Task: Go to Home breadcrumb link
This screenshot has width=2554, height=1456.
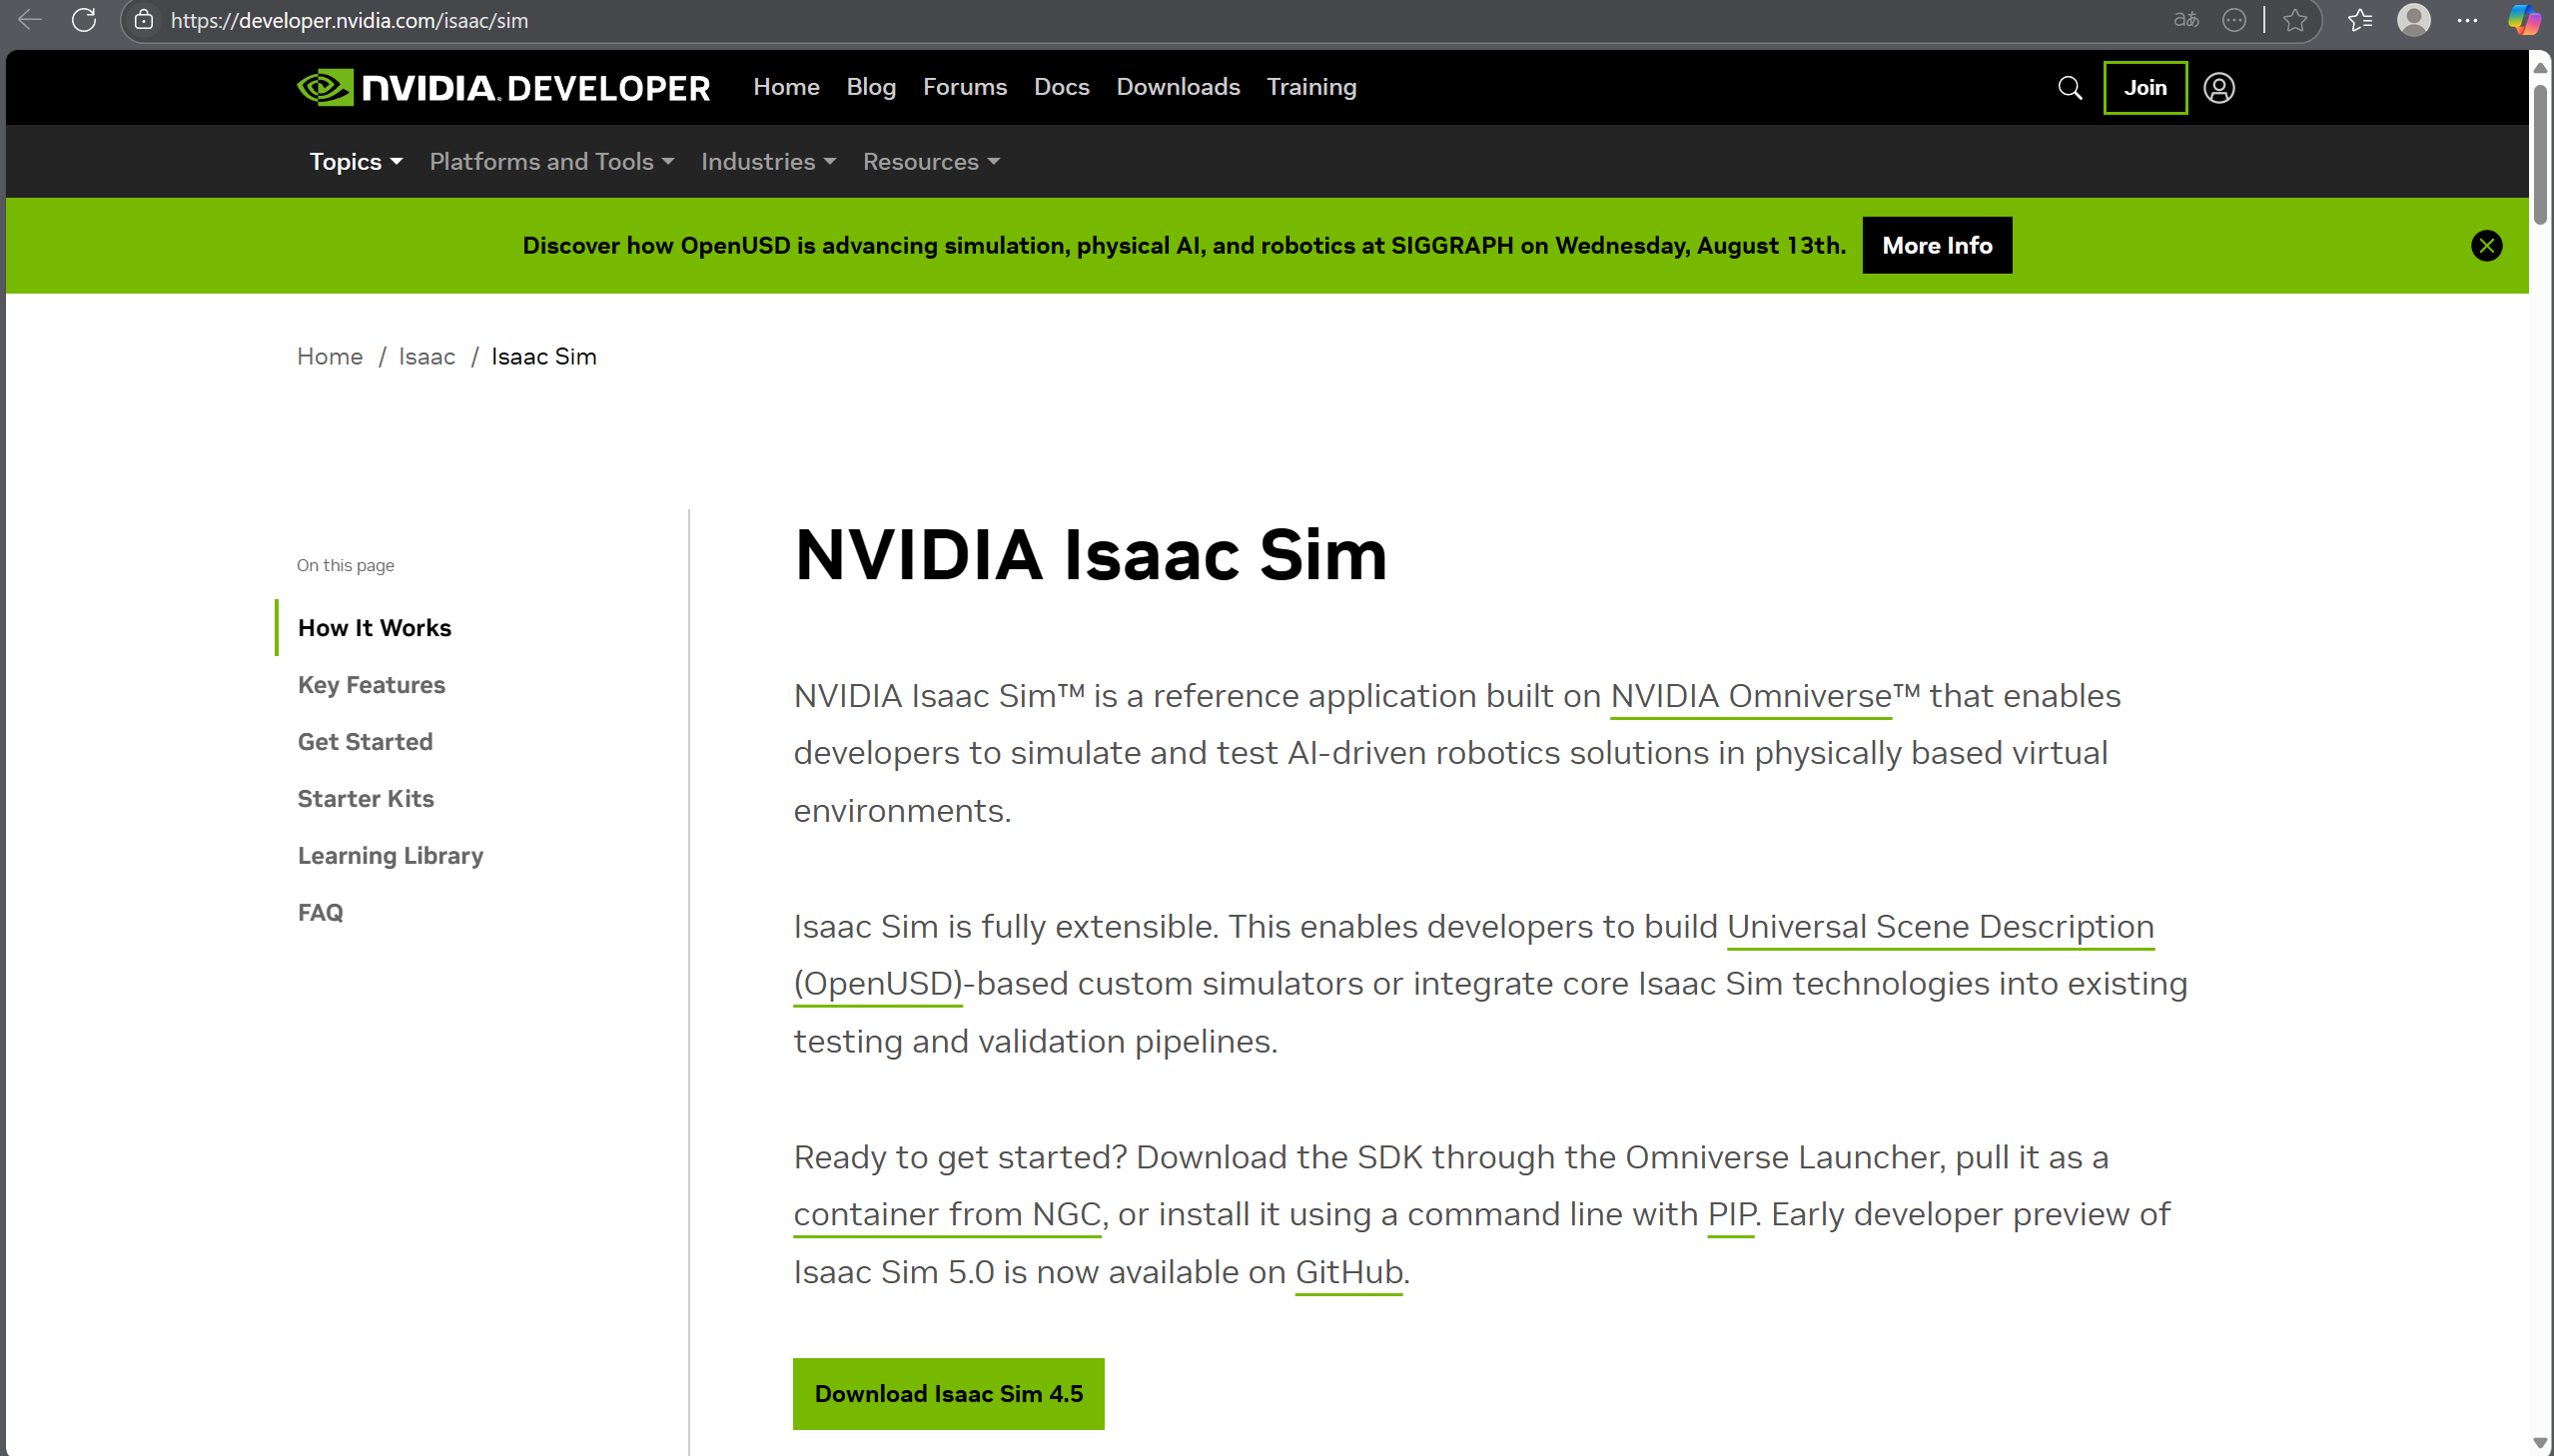Action: pyautogui.click(x=330, y=357)
